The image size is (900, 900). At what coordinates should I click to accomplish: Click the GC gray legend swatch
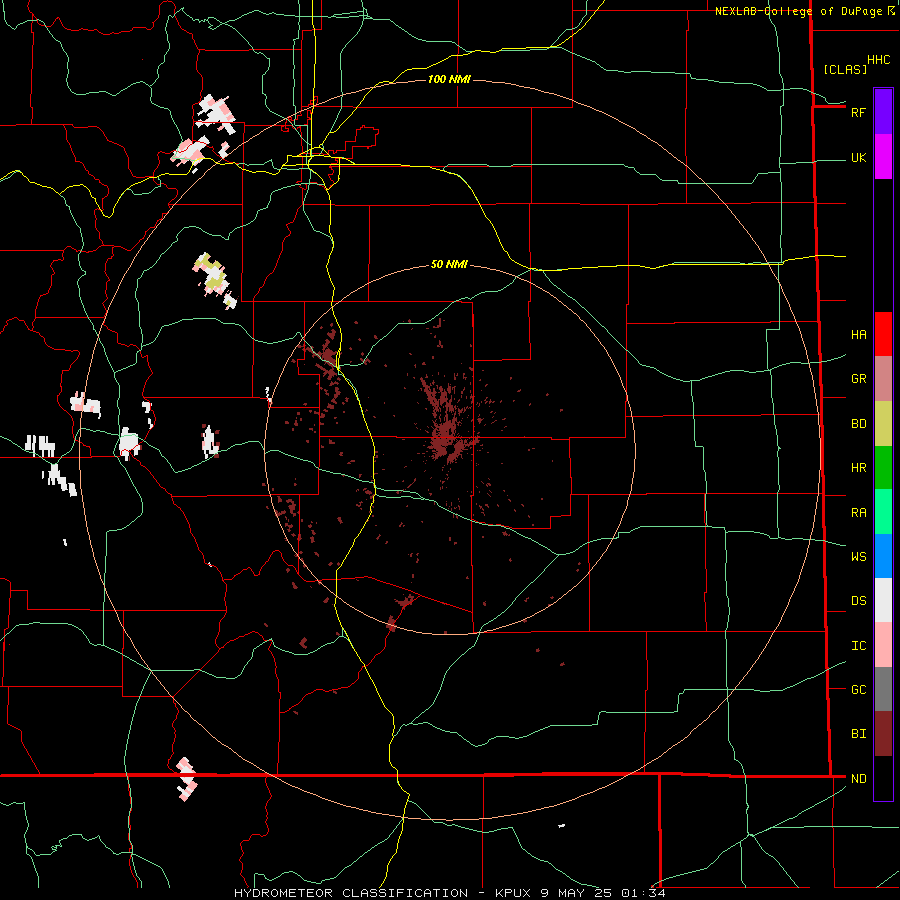coord(883,689)
